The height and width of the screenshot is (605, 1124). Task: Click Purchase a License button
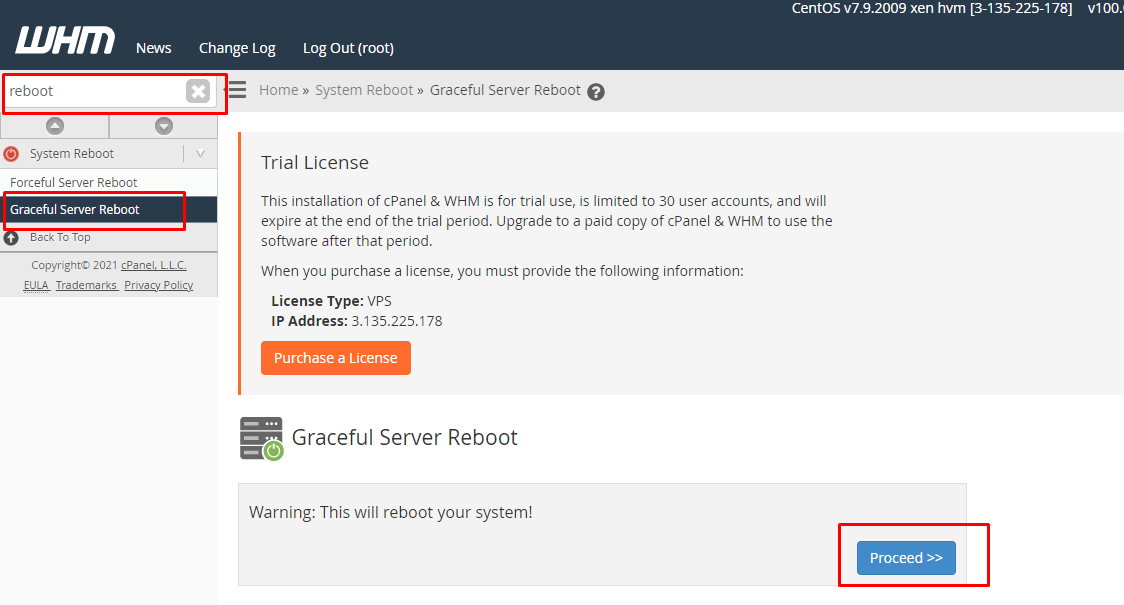point(335,358)
